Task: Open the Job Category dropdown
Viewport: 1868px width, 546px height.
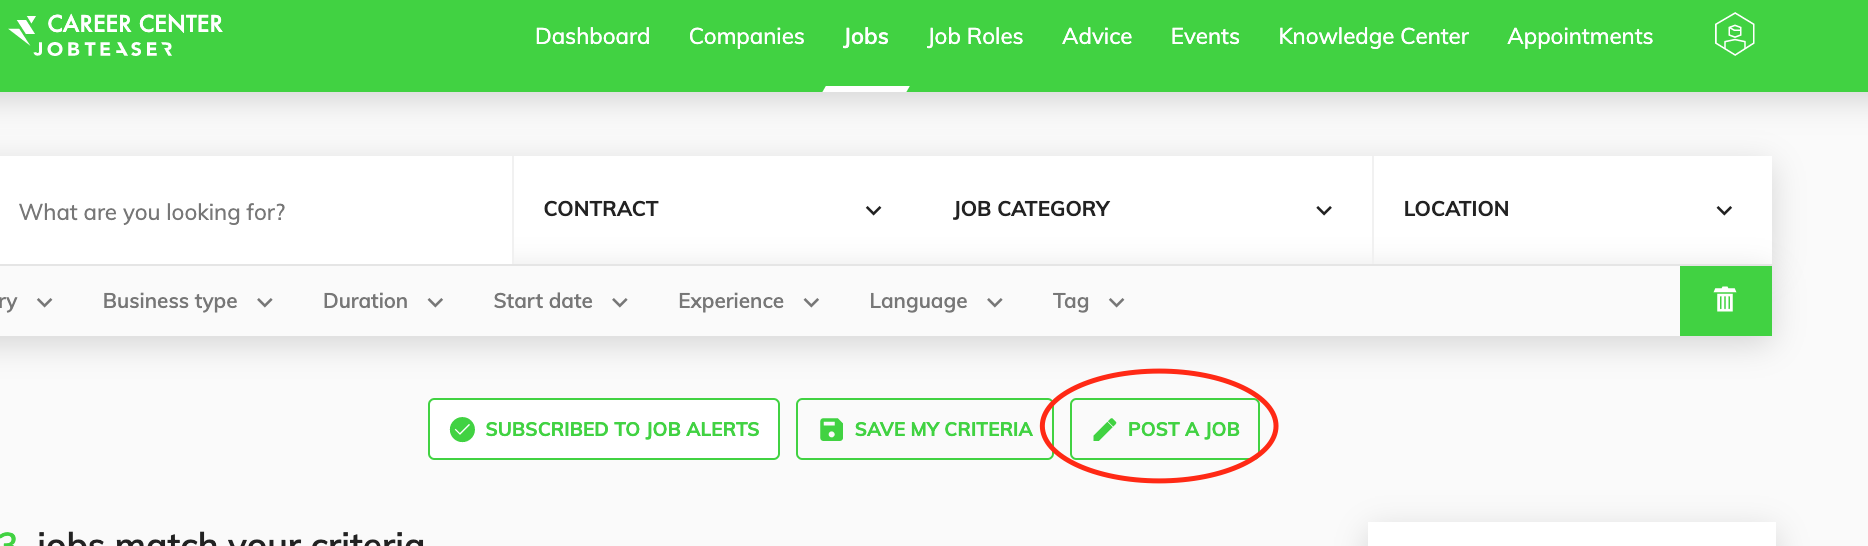Action: 1142,210
